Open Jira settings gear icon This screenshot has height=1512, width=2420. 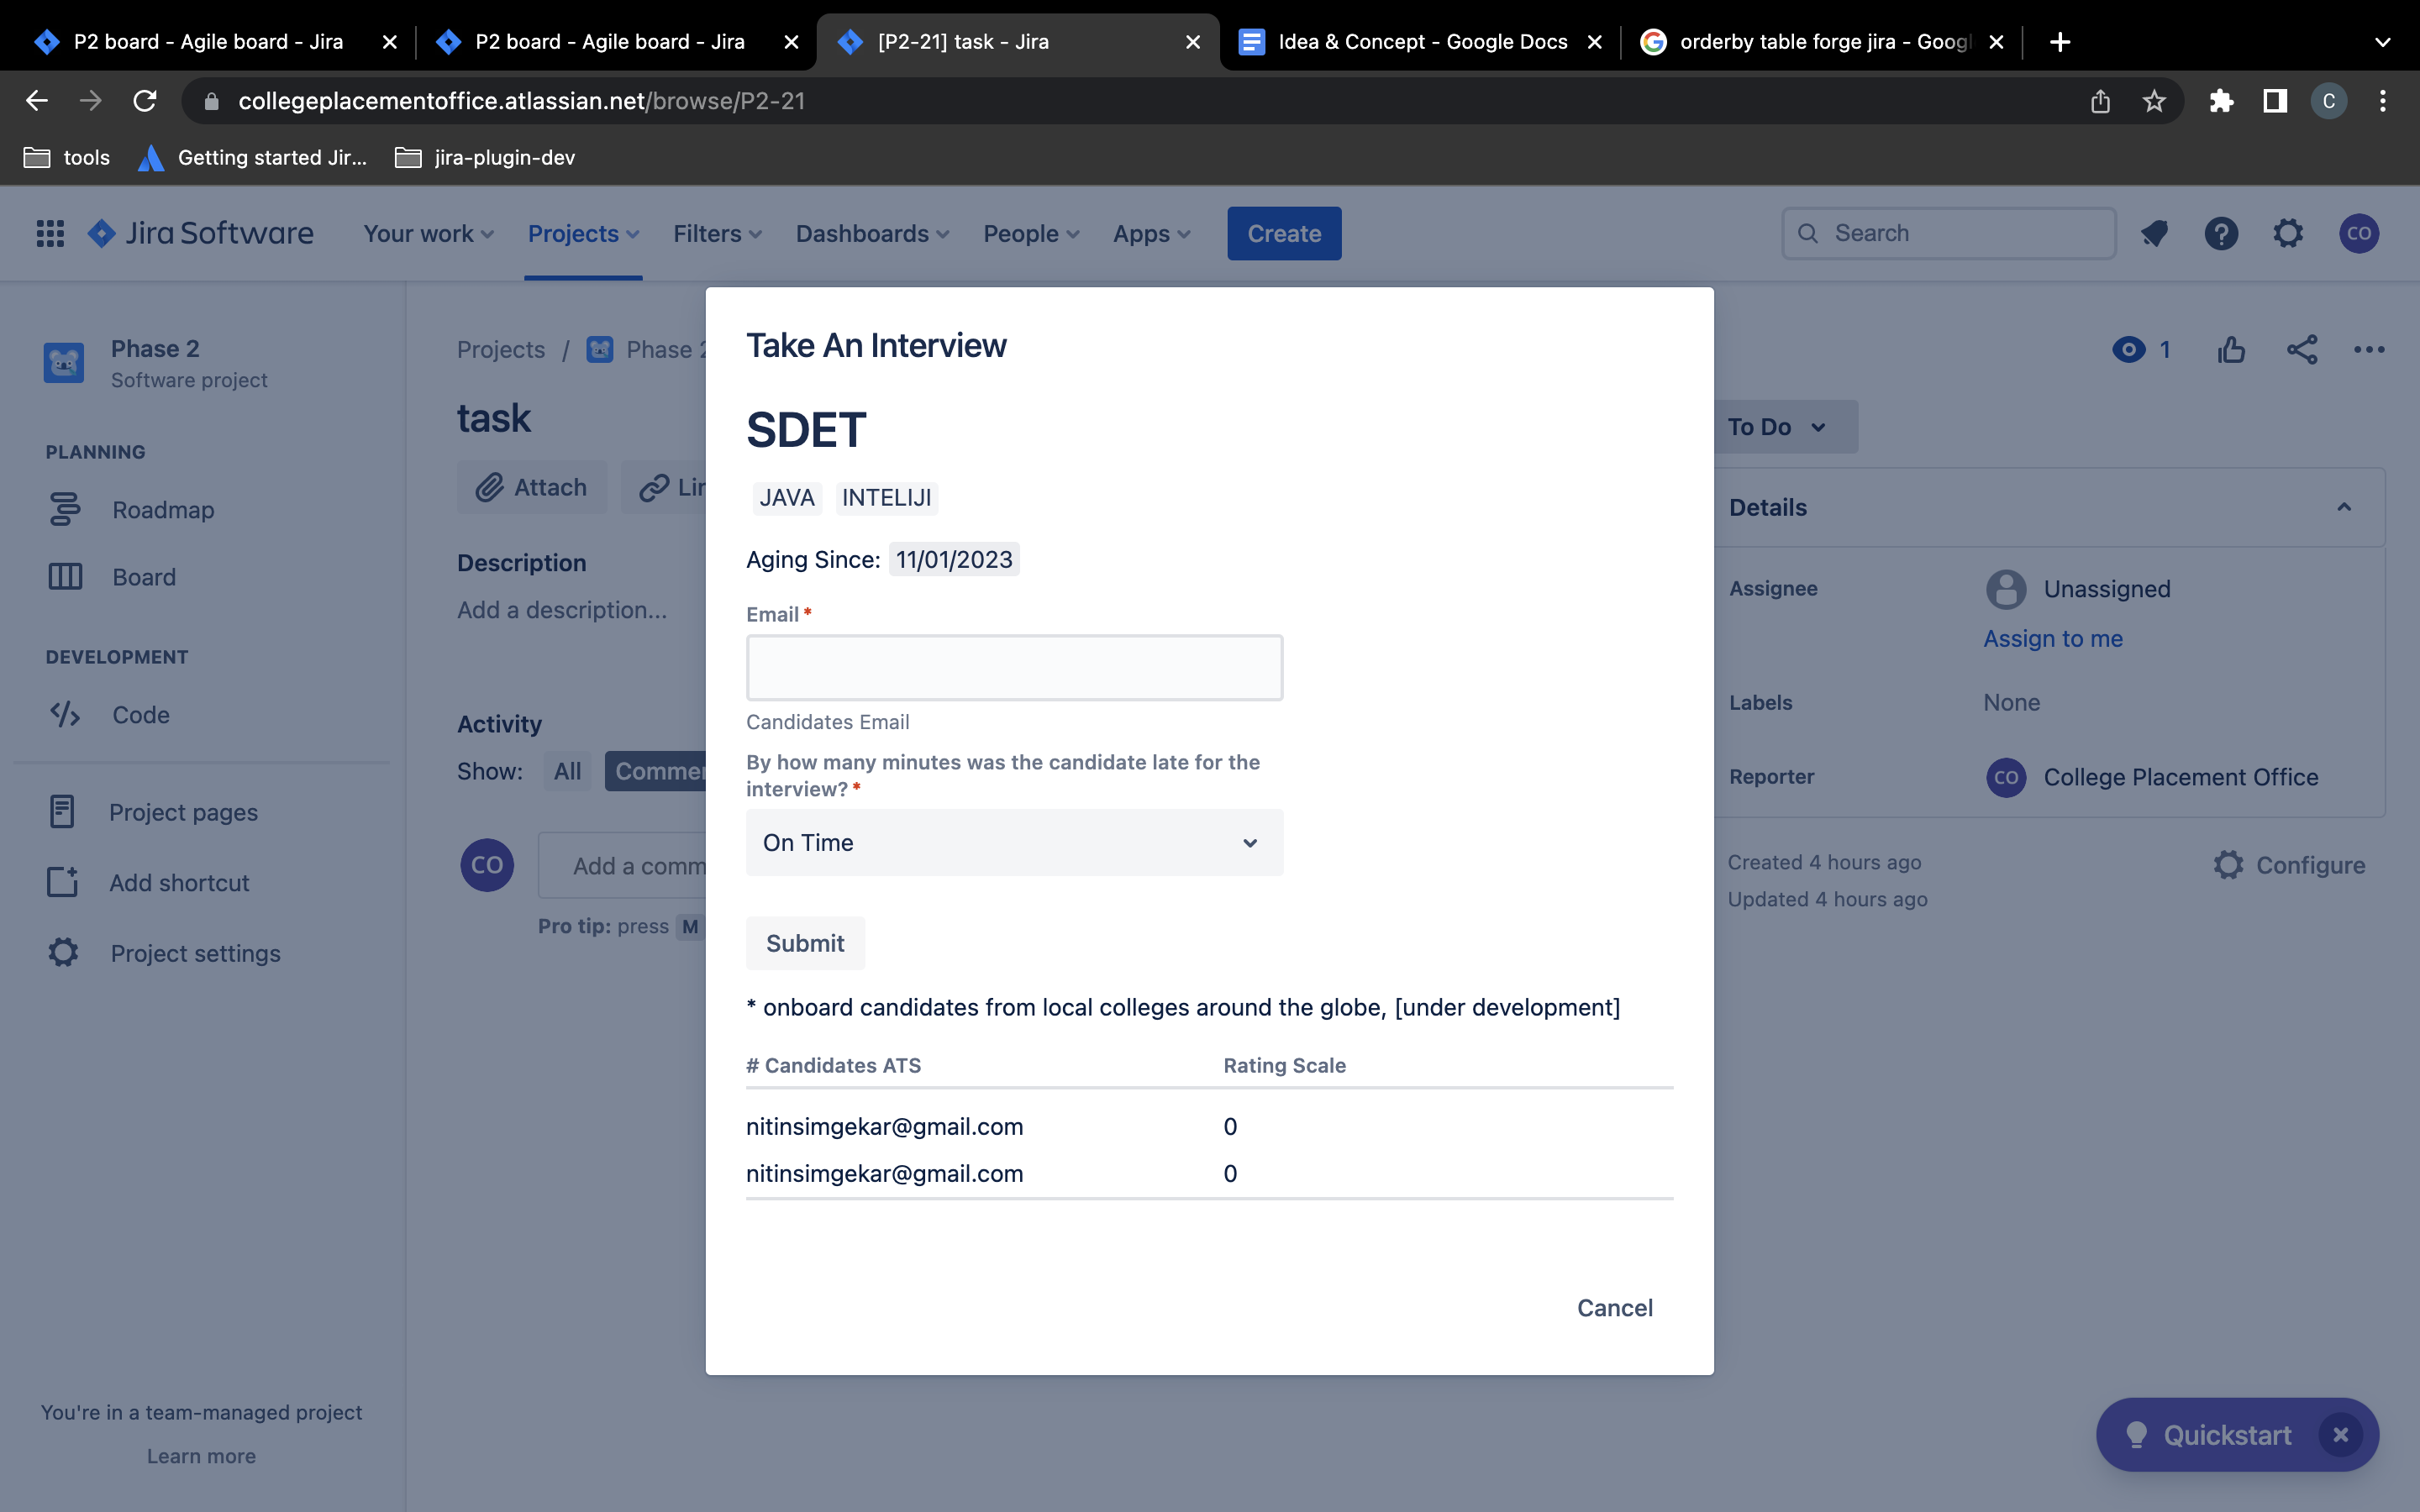pyautogui.click(x=2288, y=233)
